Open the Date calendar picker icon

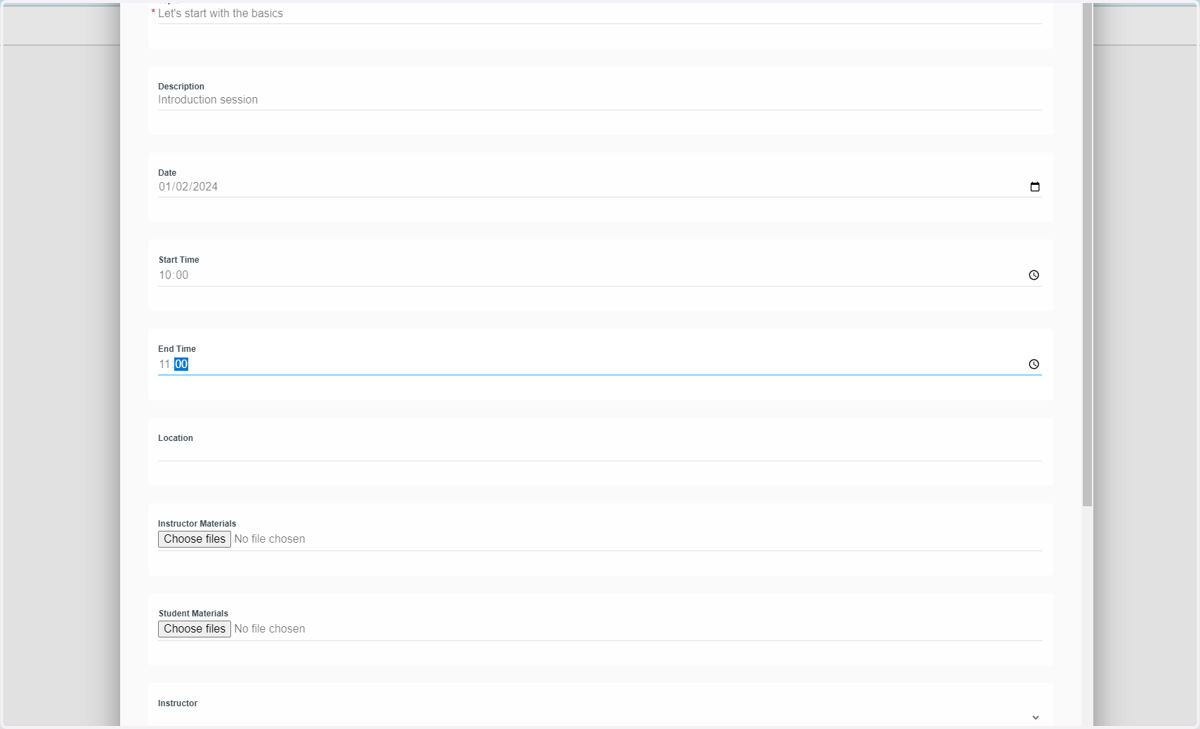1035,187
